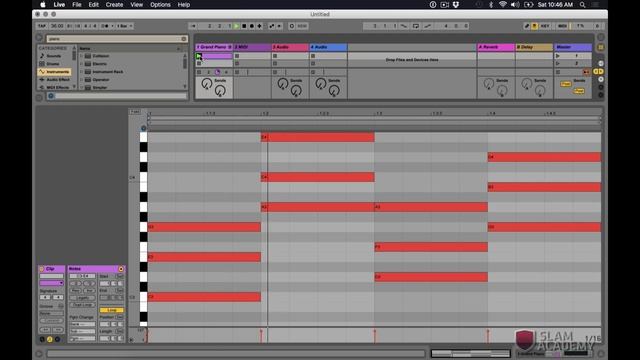The width and height of the screenshot is (640, 360).
Task: Click the Notes box toggle icon
Action: pos(121,269)
